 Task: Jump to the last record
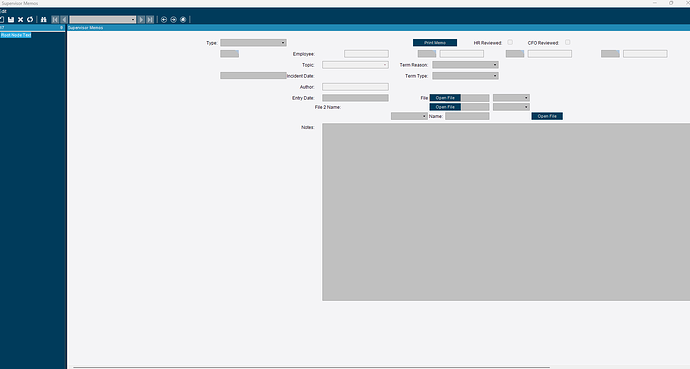coord(150,19)
